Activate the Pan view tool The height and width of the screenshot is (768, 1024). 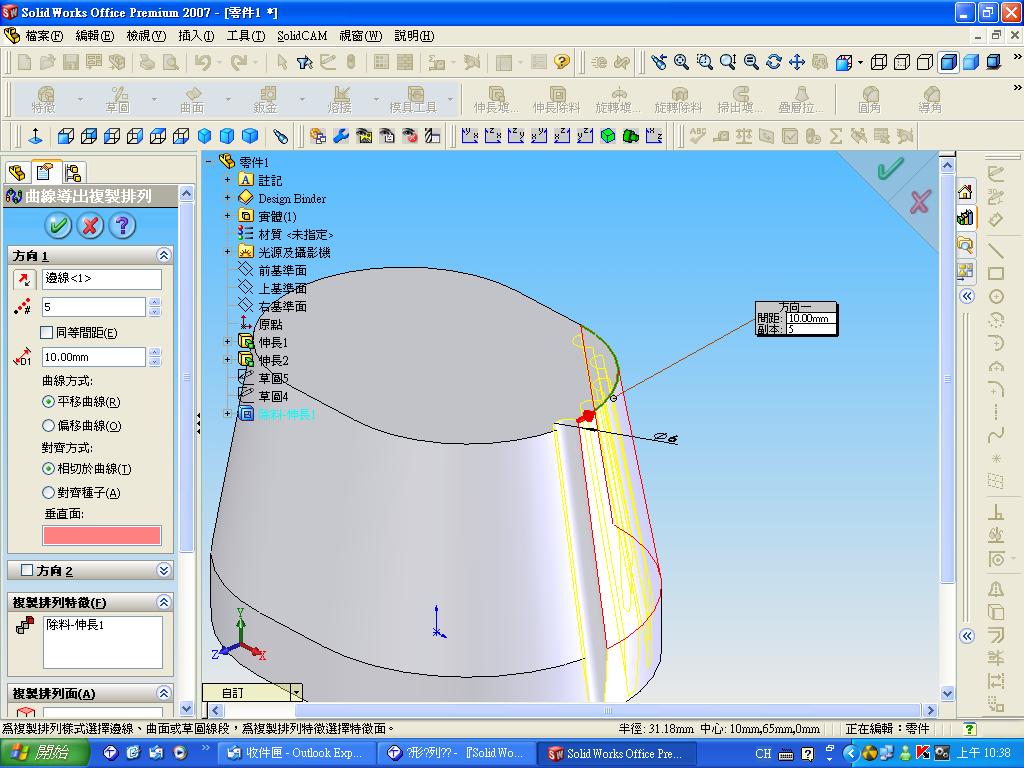(797, 62)
